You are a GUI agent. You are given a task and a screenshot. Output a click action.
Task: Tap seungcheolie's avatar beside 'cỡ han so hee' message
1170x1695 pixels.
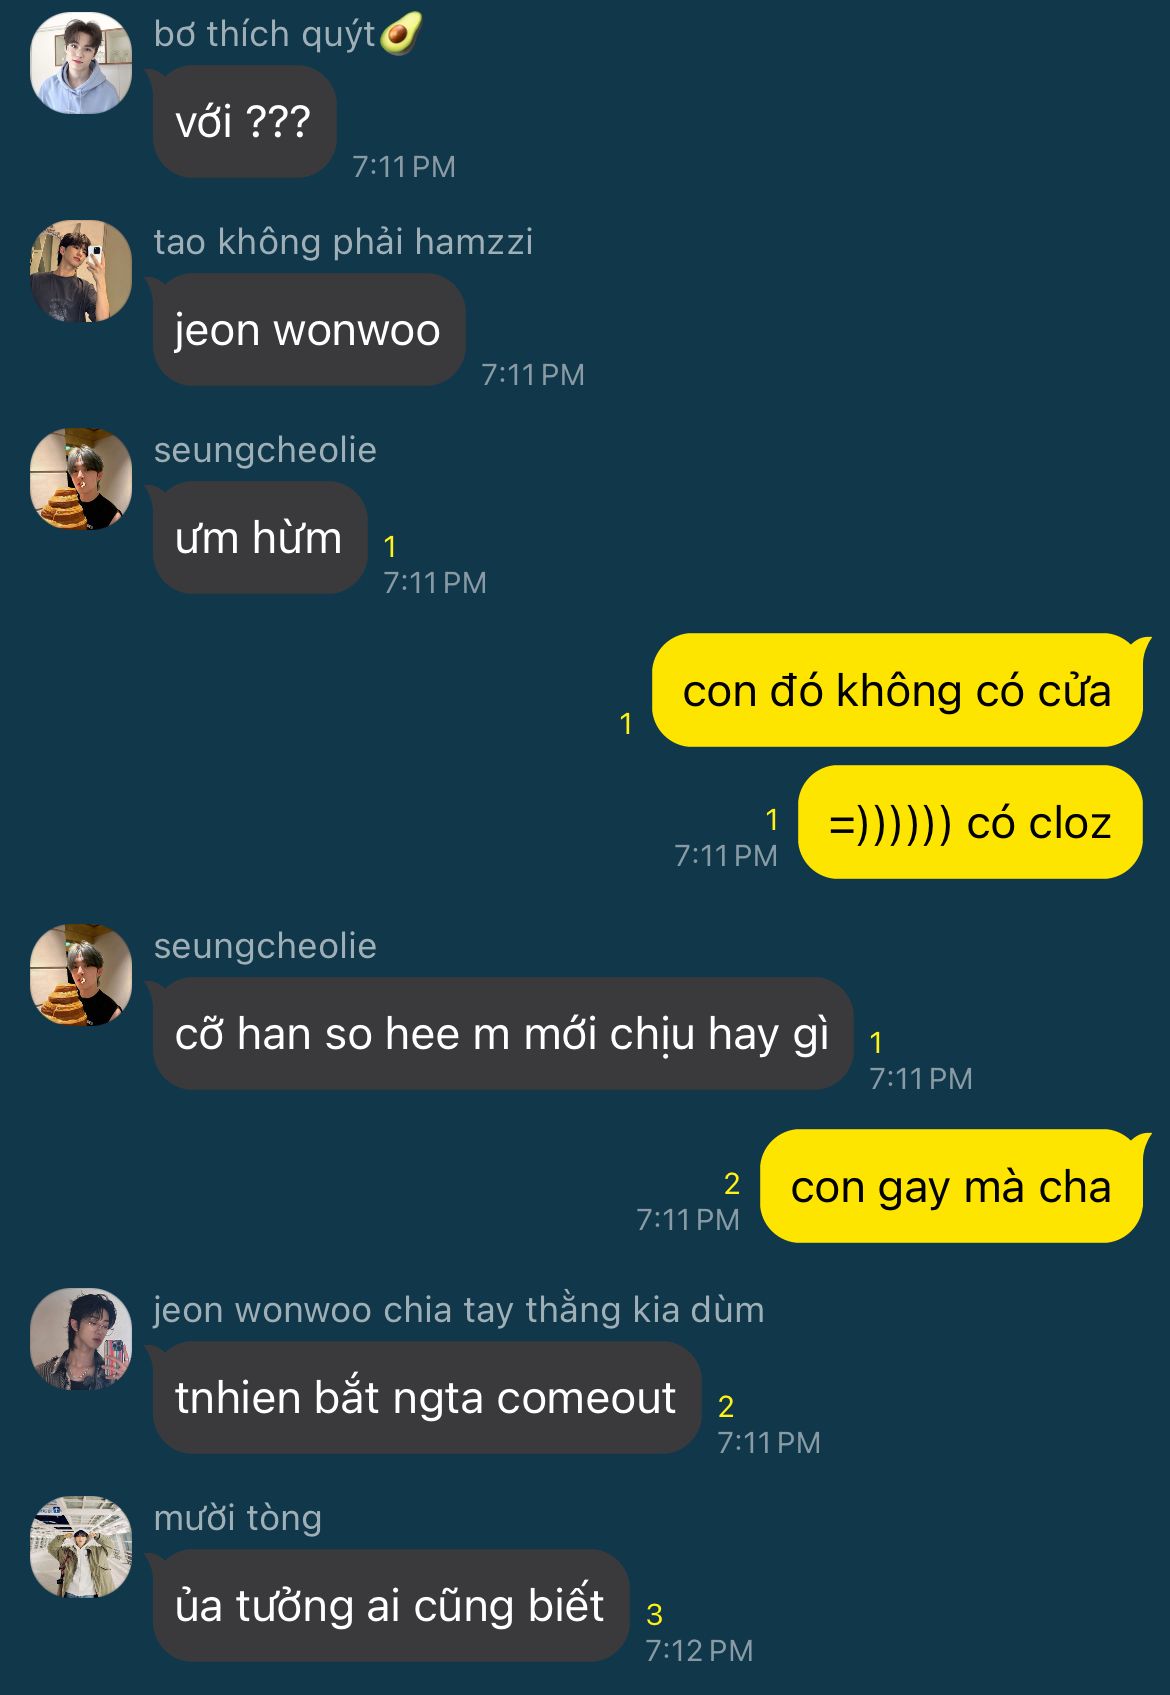[81, 975]
